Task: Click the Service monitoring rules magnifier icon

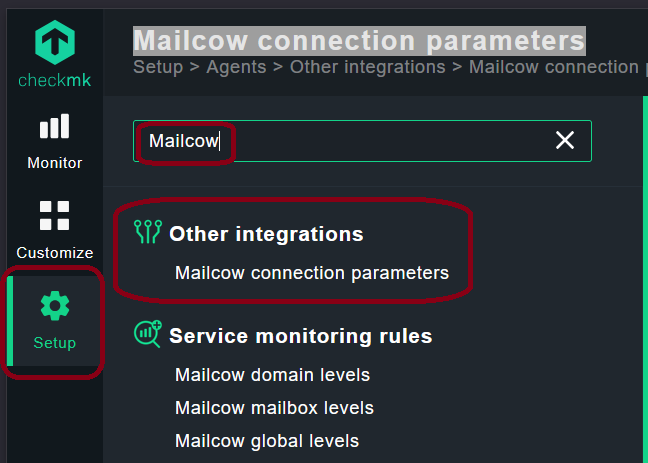Action: coord(148,334)
